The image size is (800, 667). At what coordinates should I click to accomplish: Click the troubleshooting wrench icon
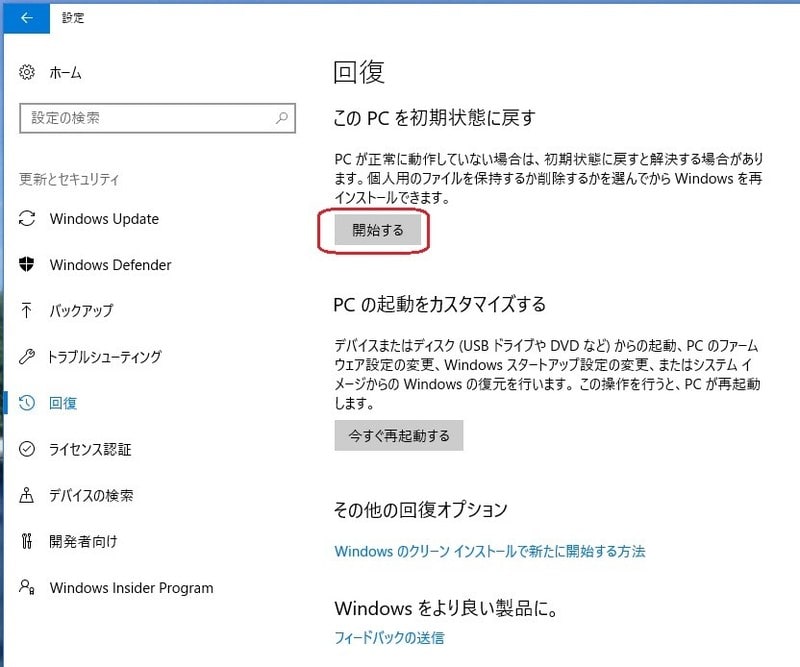pos(27,356)
